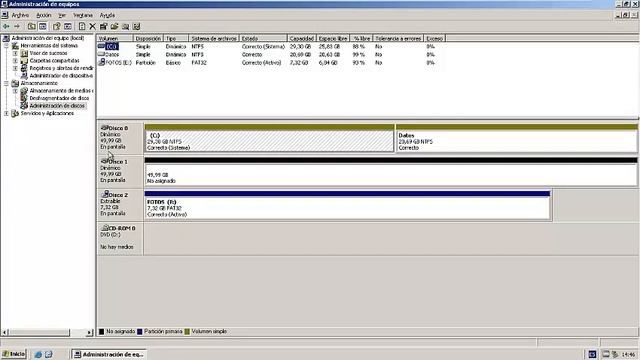Click the show desktop quick launch icon

48,354
